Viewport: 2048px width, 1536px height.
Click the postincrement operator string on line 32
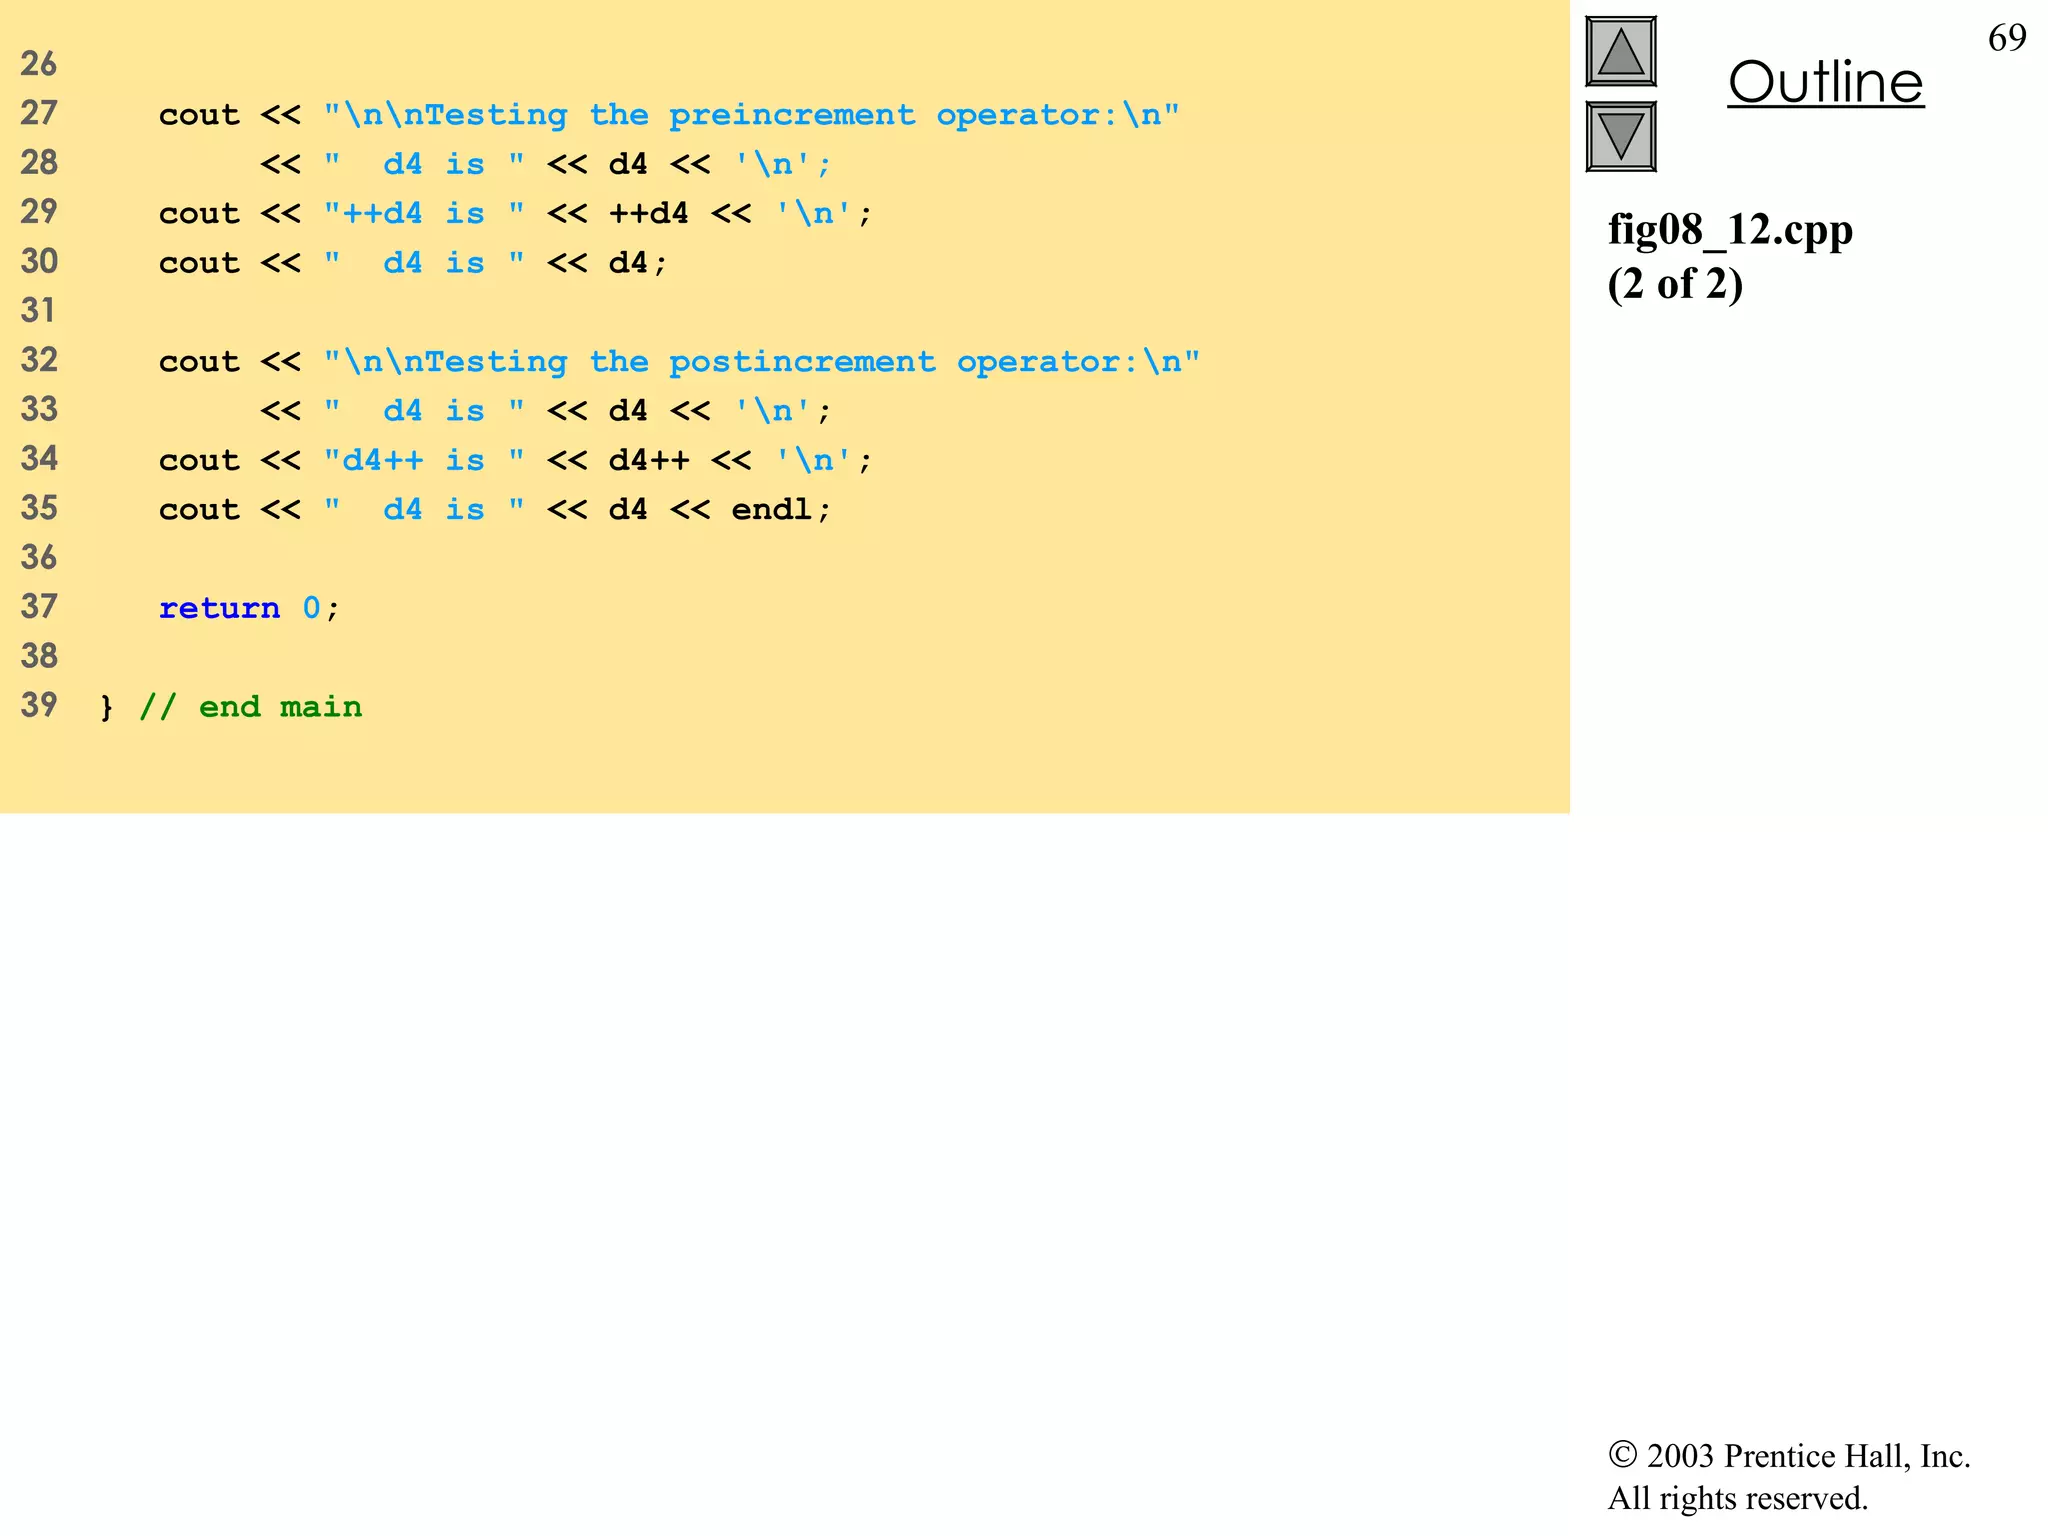[762, 361]
